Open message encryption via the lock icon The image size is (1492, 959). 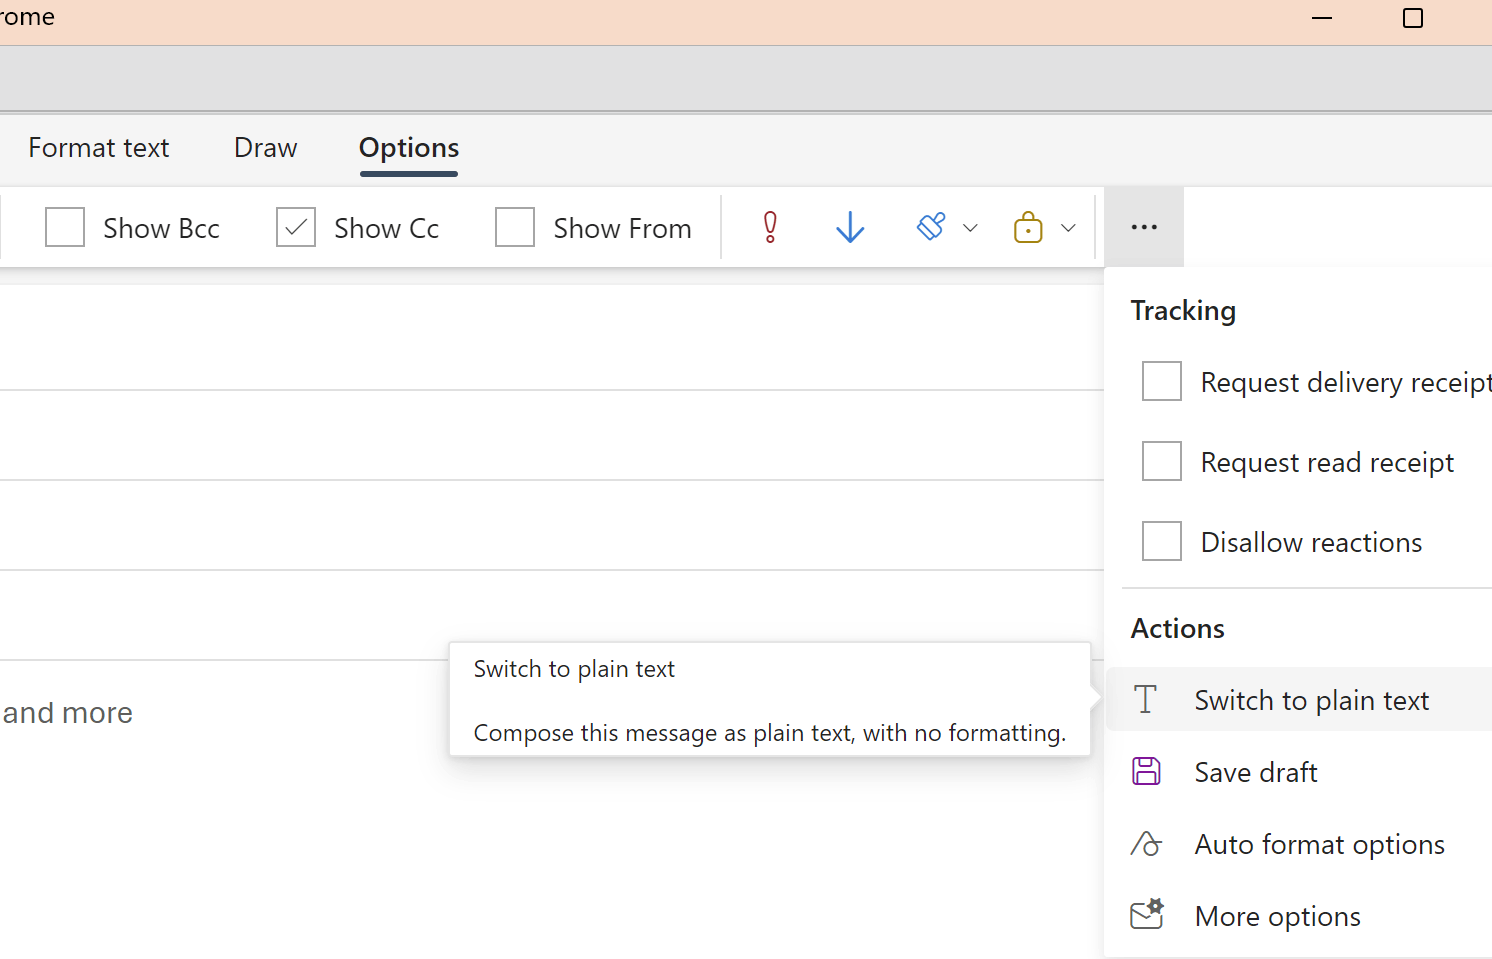pyautogui.click(x=1028, y=227)
